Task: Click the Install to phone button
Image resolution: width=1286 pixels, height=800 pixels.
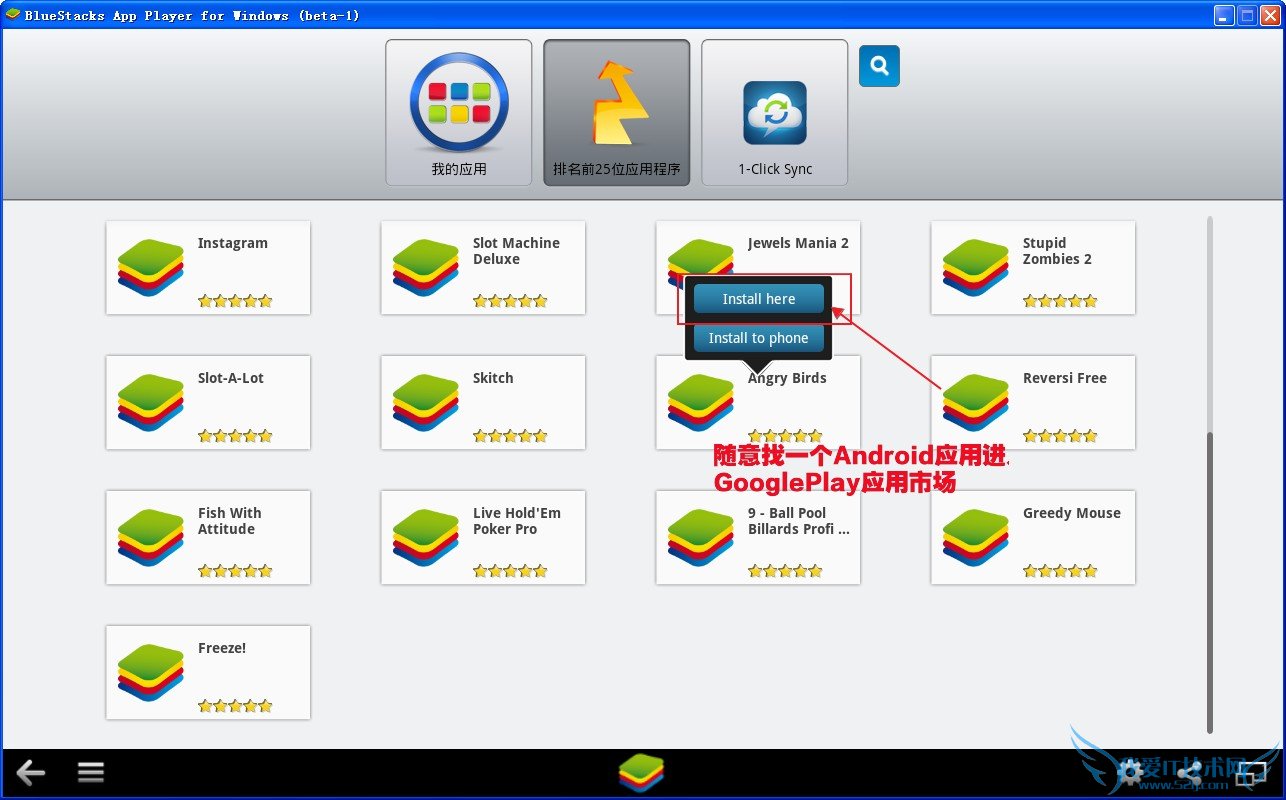Action: (759, 338)
